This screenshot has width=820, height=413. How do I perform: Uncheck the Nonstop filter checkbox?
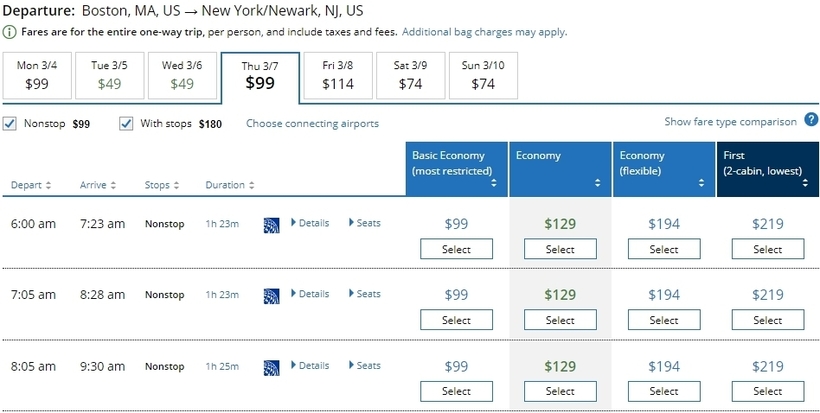point(10,124)
